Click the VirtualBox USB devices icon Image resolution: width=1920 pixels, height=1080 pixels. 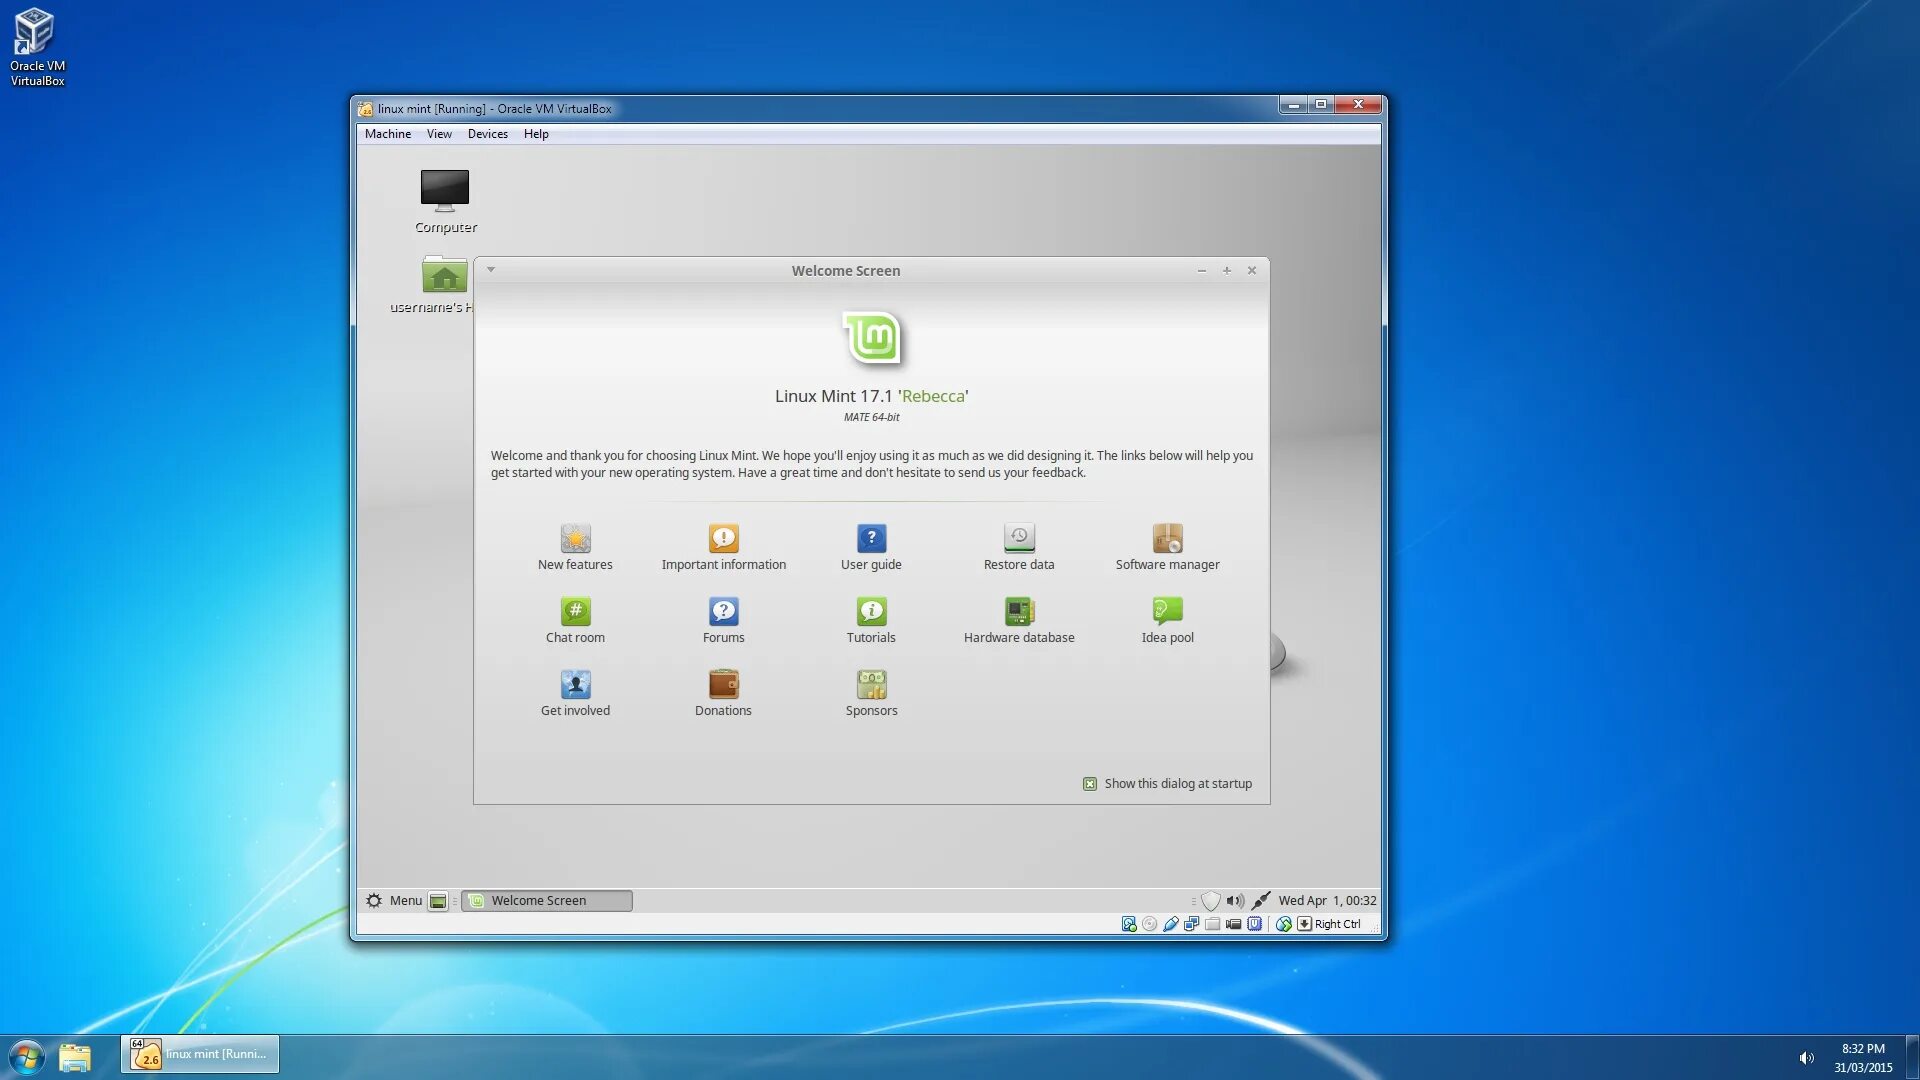1171,924
